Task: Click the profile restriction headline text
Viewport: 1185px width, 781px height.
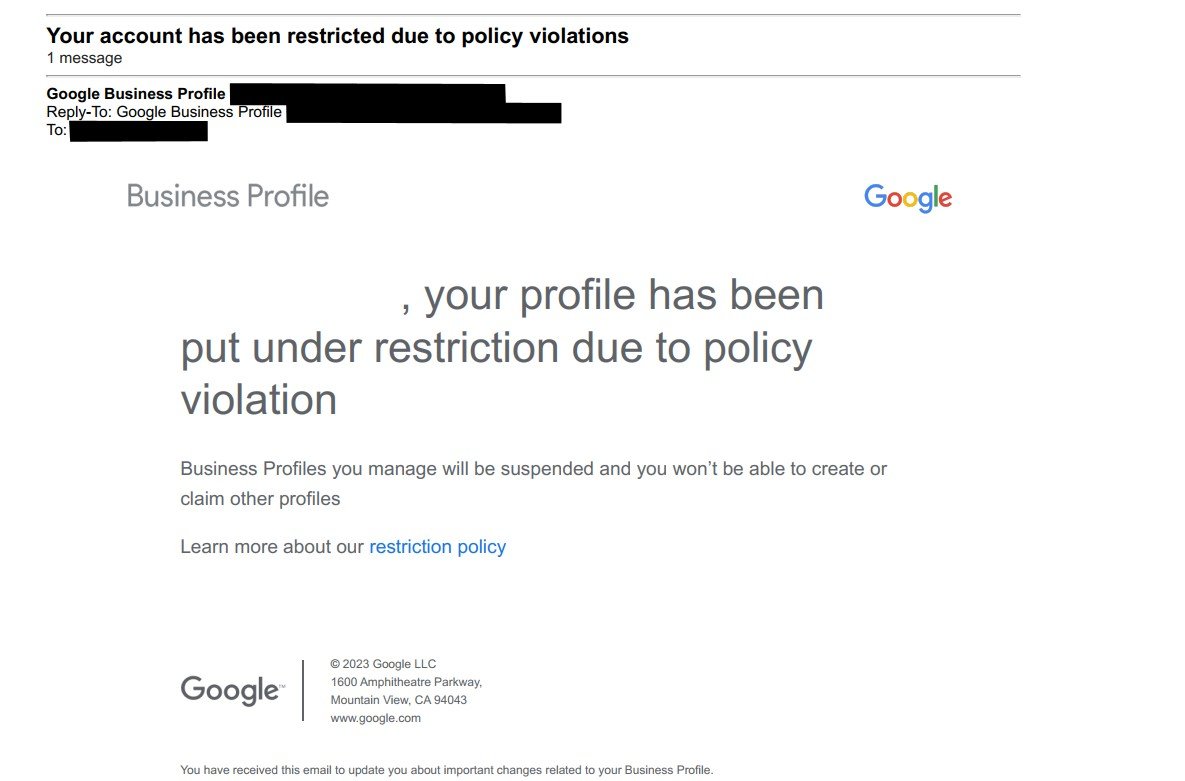Action: click(x=502, y=346)
